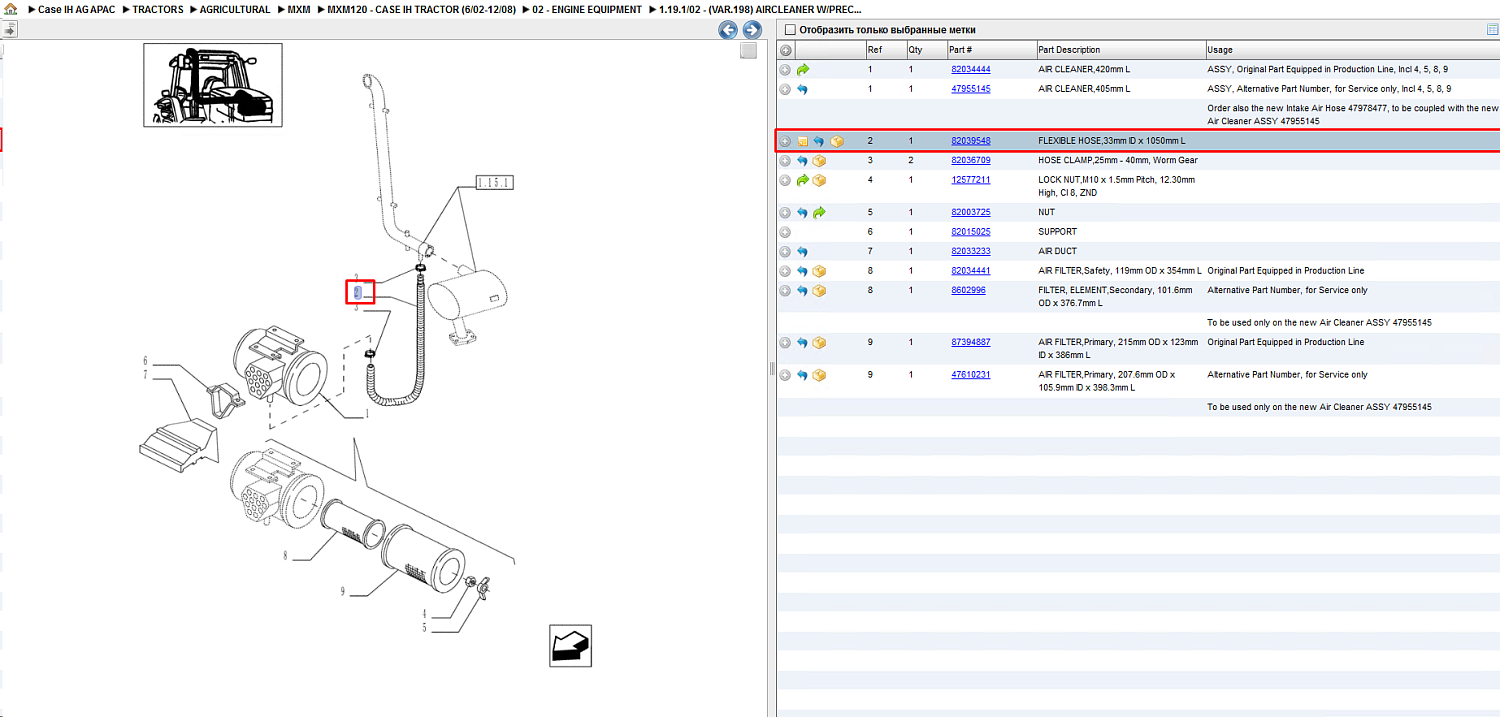Open part number link 82003725
The image size is (1500, 717).
(x=970, y=212)
